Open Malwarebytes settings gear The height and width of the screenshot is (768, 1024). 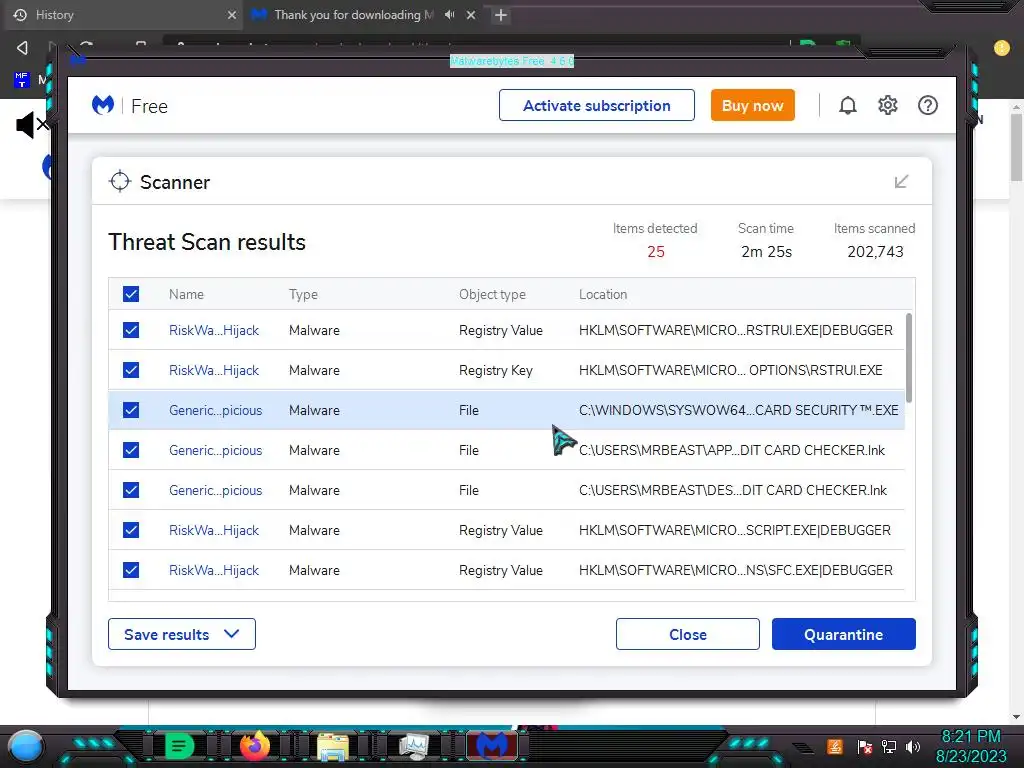click(888, 105)
